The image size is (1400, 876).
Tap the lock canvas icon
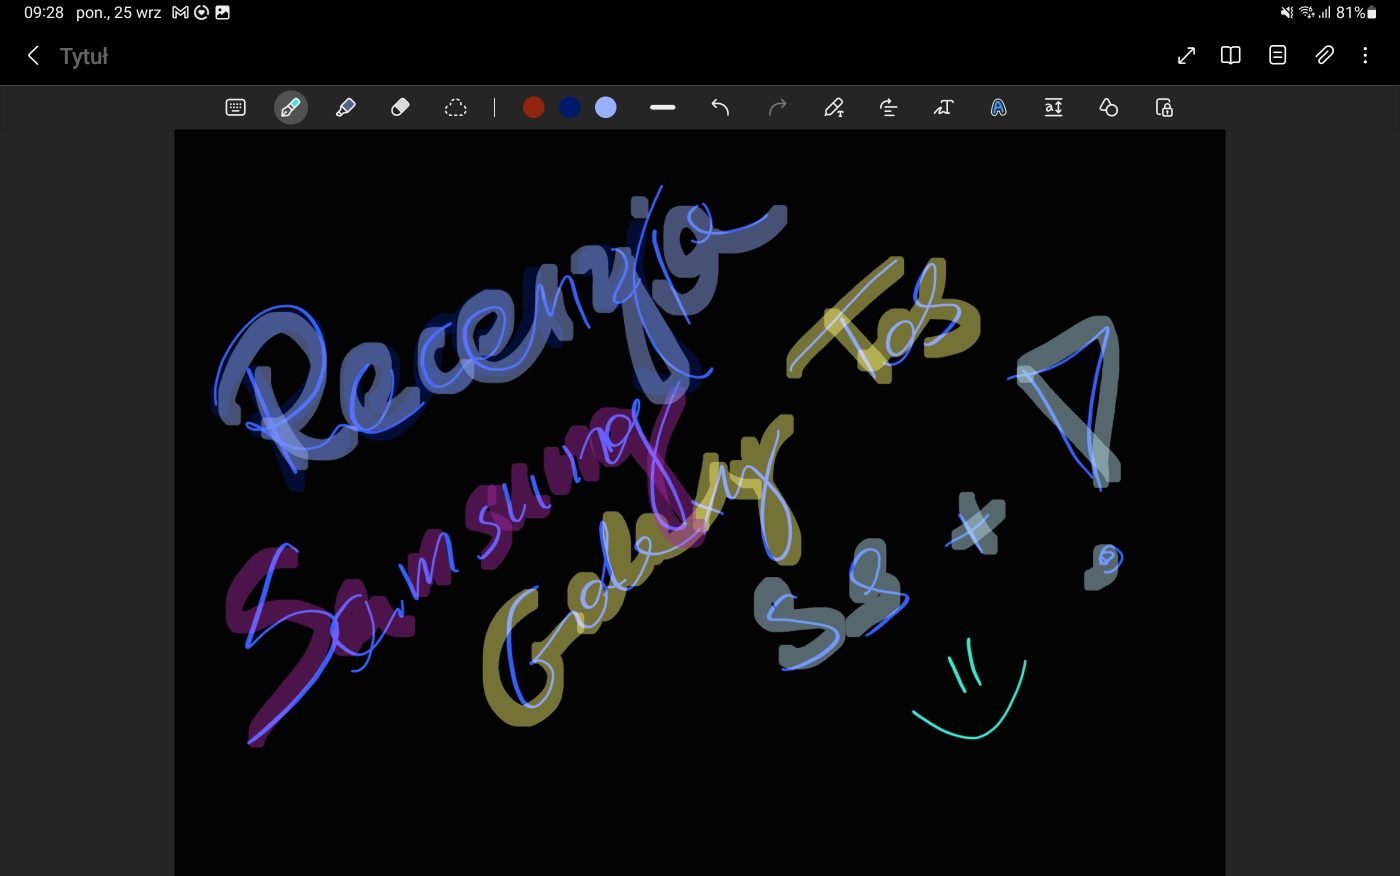1164,107
